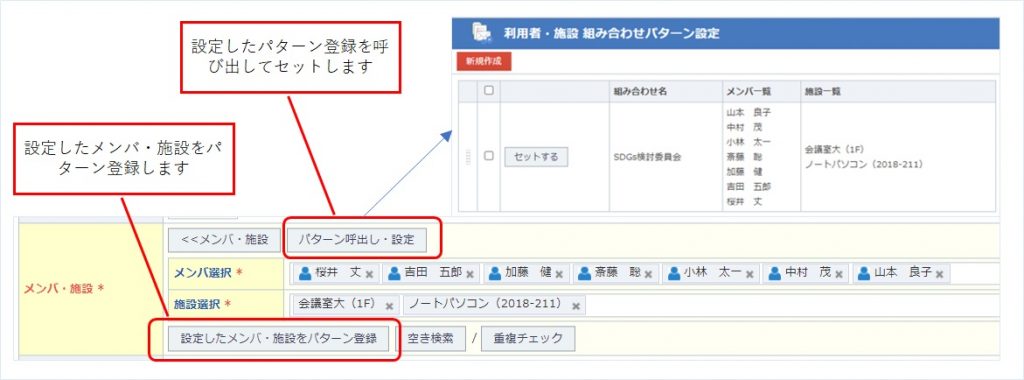Click the user icon of 山本 良子
1024x380 pixels.
pyautogui.click(x=865, y=273)
